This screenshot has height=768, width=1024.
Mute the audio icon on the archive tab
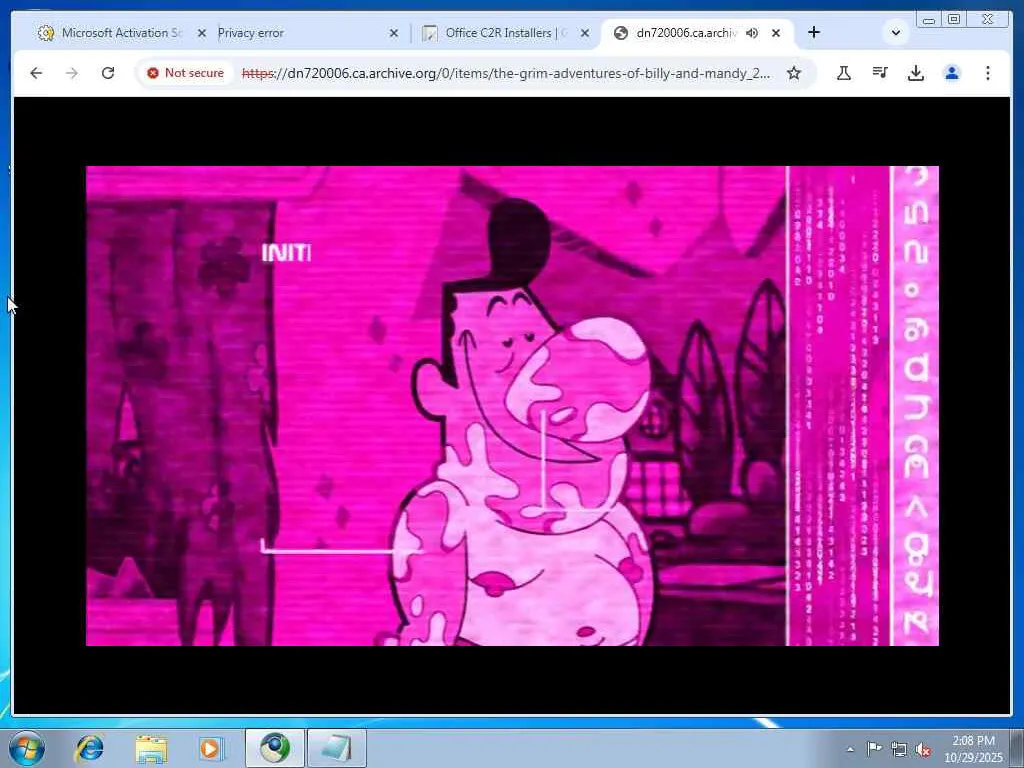(x=752, y=33)
